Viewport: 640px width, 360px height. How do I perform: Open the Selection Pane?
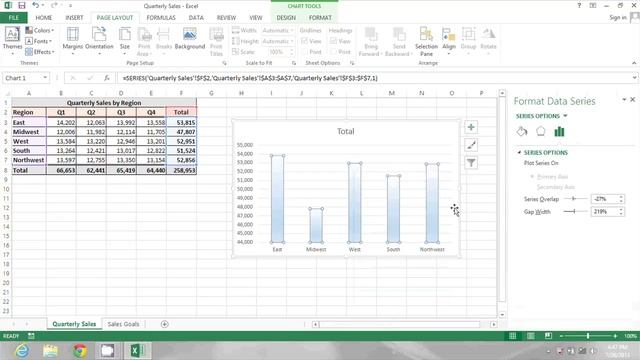tap(426, 41)
